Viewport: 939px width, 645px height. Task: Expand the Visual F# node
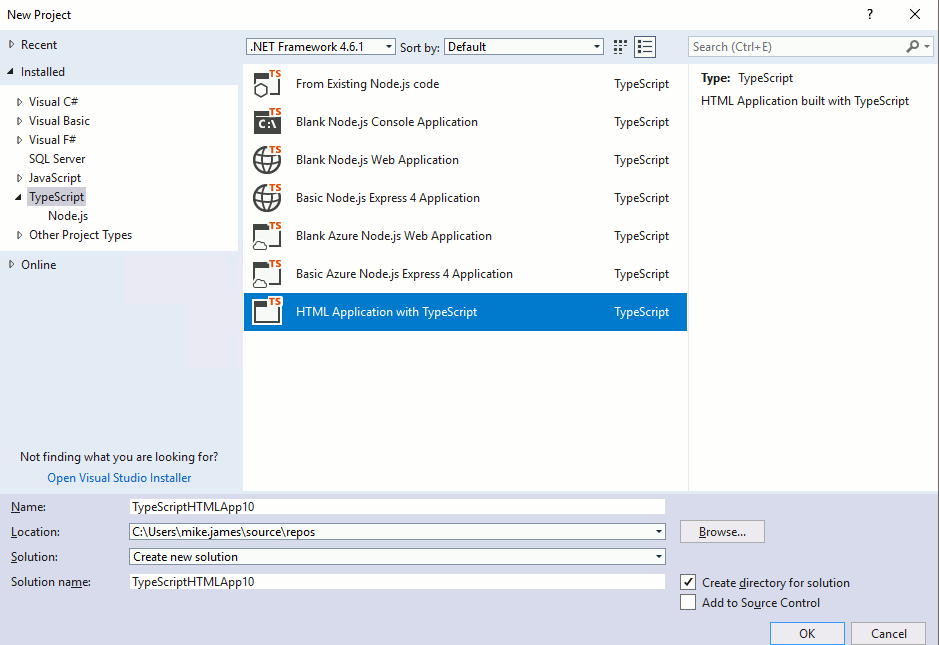(x=19, y=140)
